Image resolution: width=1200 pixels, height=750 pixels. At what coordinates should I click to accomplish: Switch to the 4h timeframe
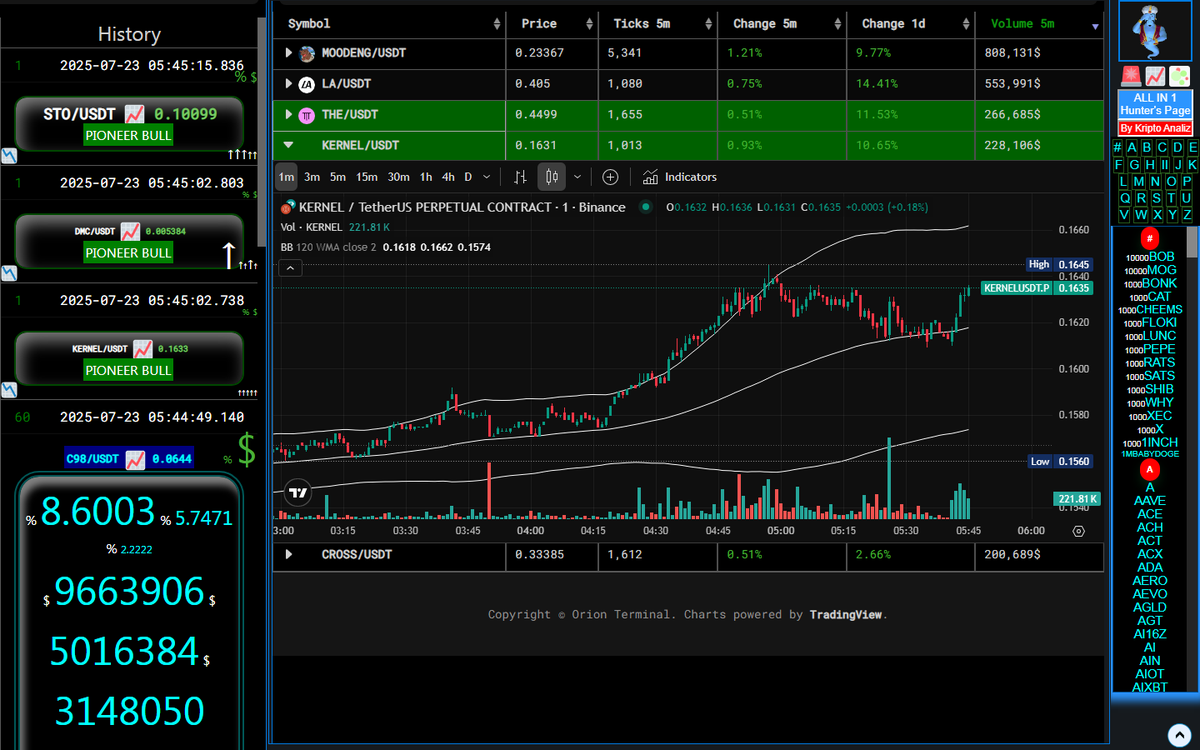[x=448, y=177]
